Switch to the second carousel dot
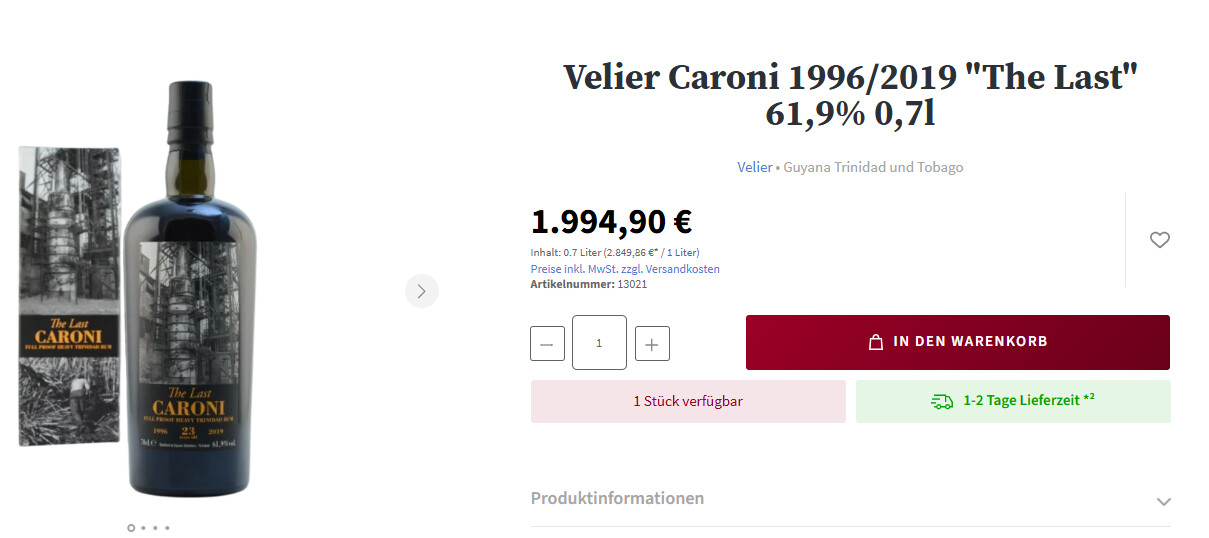Image resolution: width=1209 pixels, height=538 pixels. (143, 528)
